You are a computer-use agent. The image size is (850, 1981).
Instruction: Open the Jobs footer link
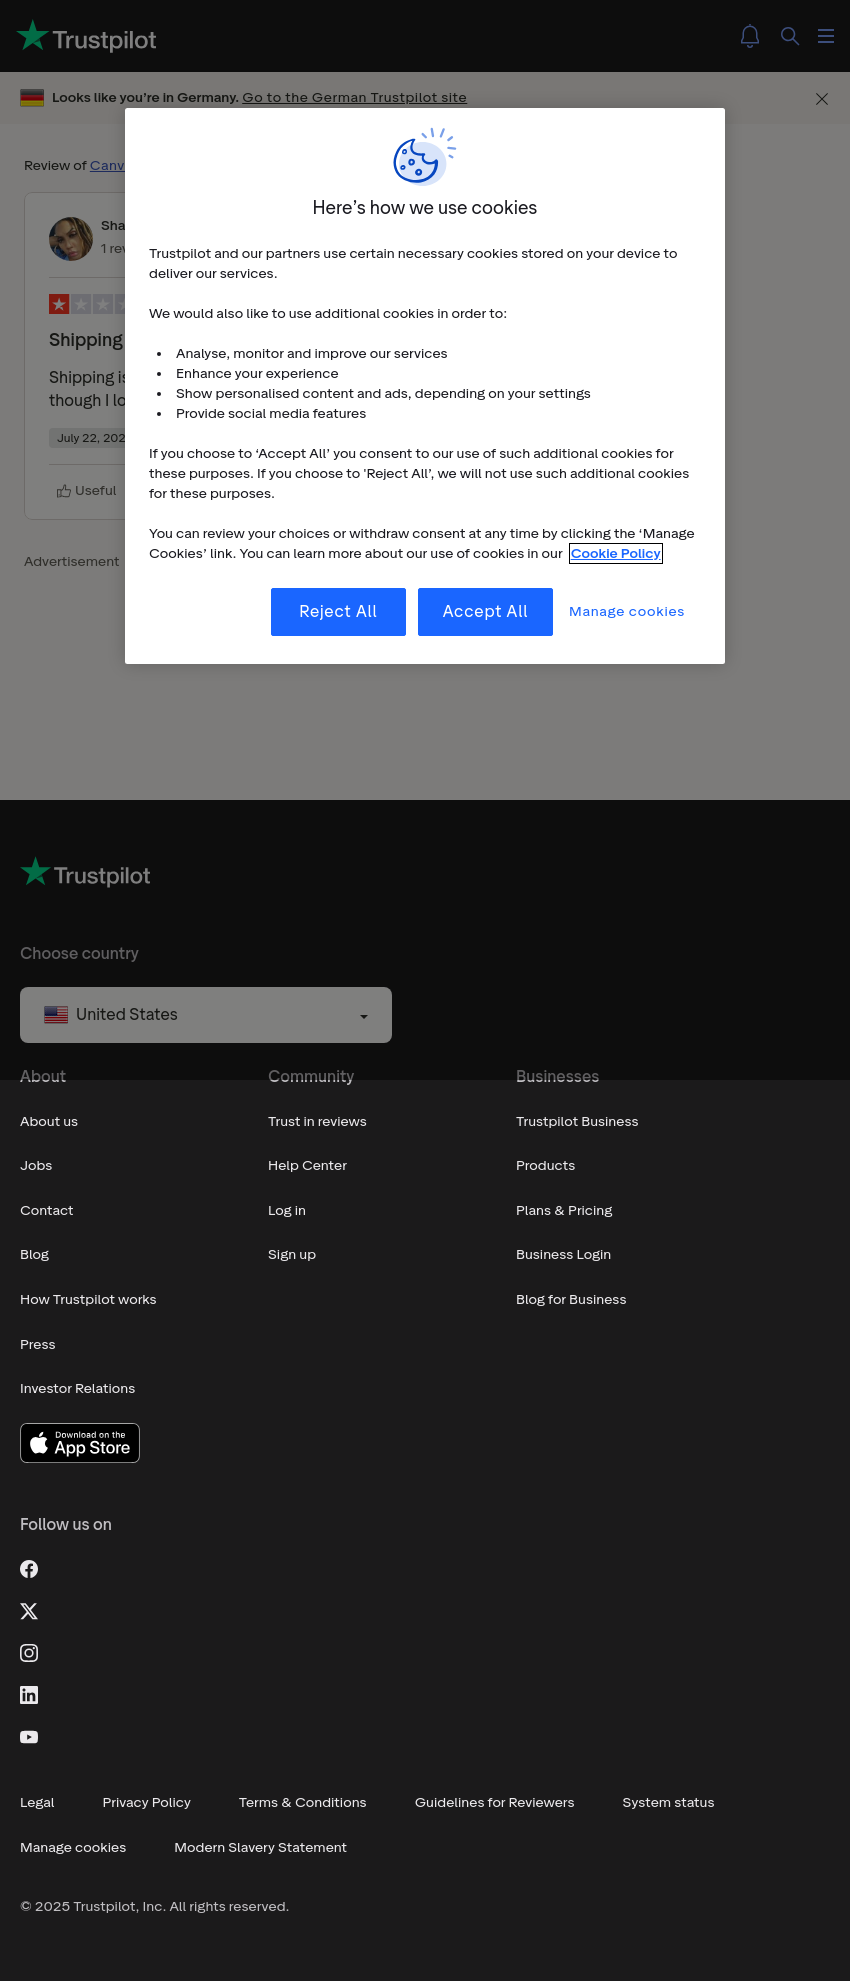coord(36,1166)
